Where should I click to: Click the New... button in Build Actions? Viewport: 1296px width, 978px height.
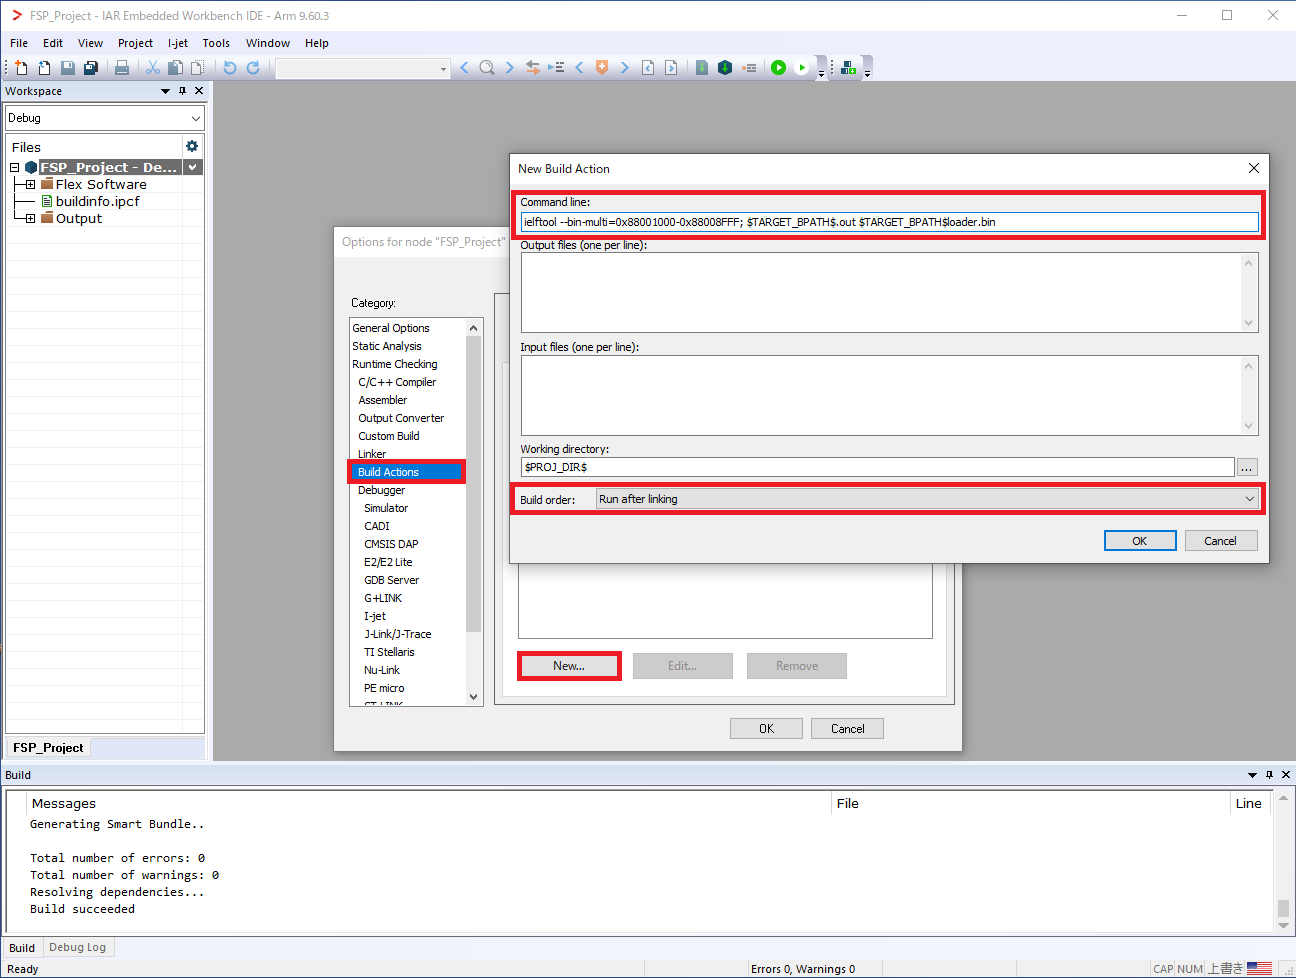(568, 665)
